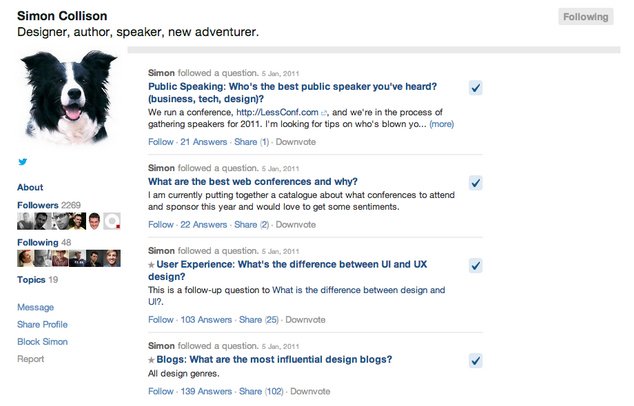
Task: Click the Following button
Action: pyautogui.click(x=585, y=17)
